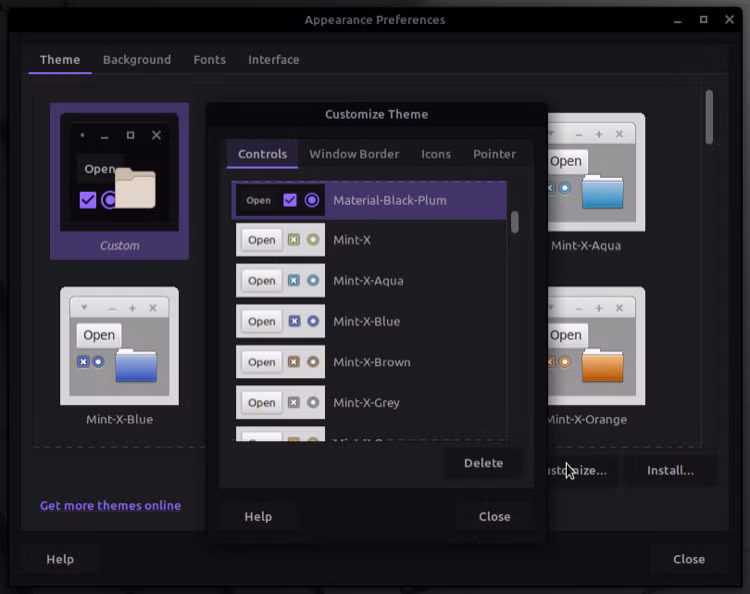Open the Get more themes online link

[x=110, y=506]
